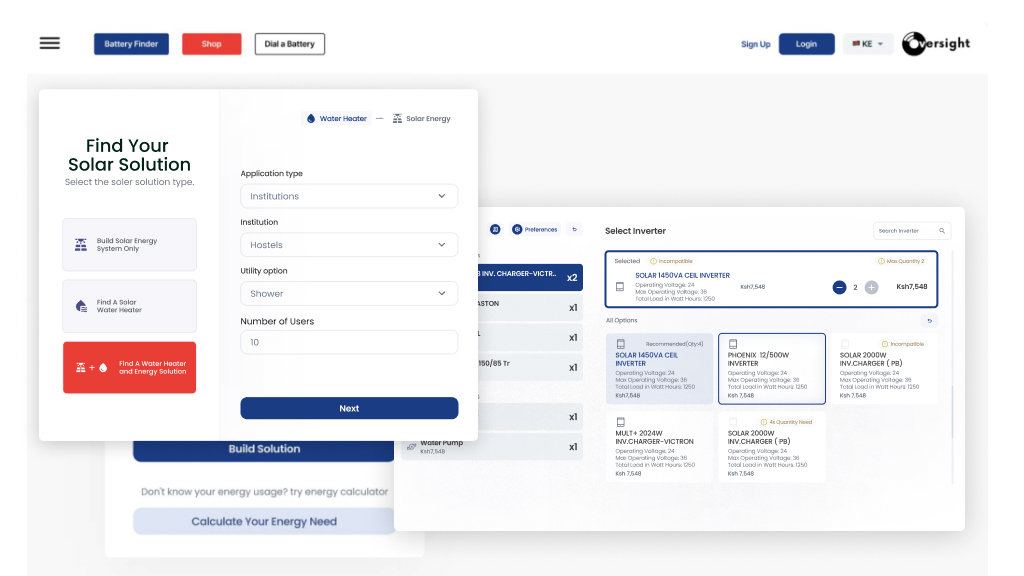Click Dial a Battery button

pyautogui.click(x=289, y=44)
